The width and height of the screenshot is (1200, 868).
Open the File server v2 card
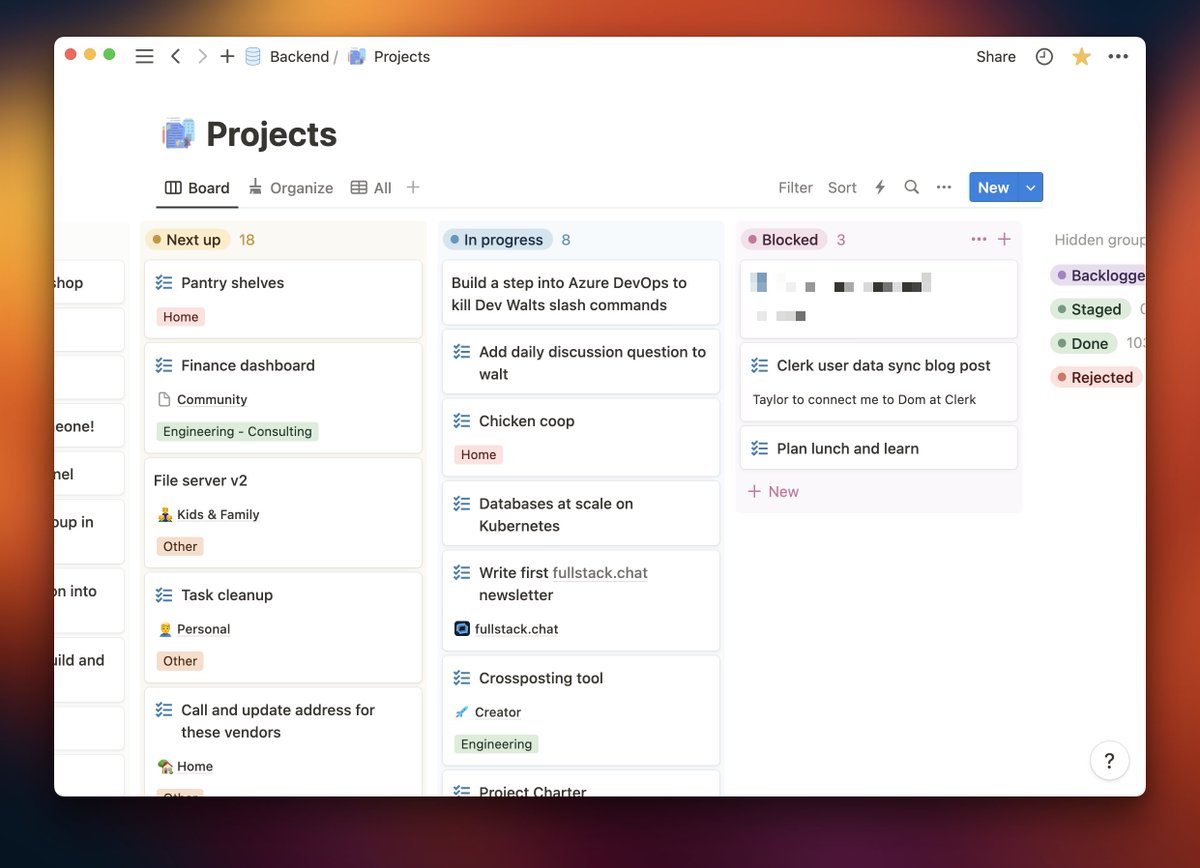pos(283,513)
